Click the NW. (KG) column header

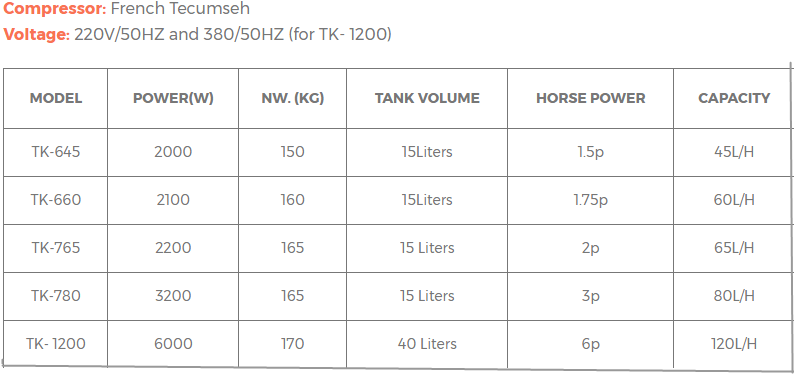(293, 98)
